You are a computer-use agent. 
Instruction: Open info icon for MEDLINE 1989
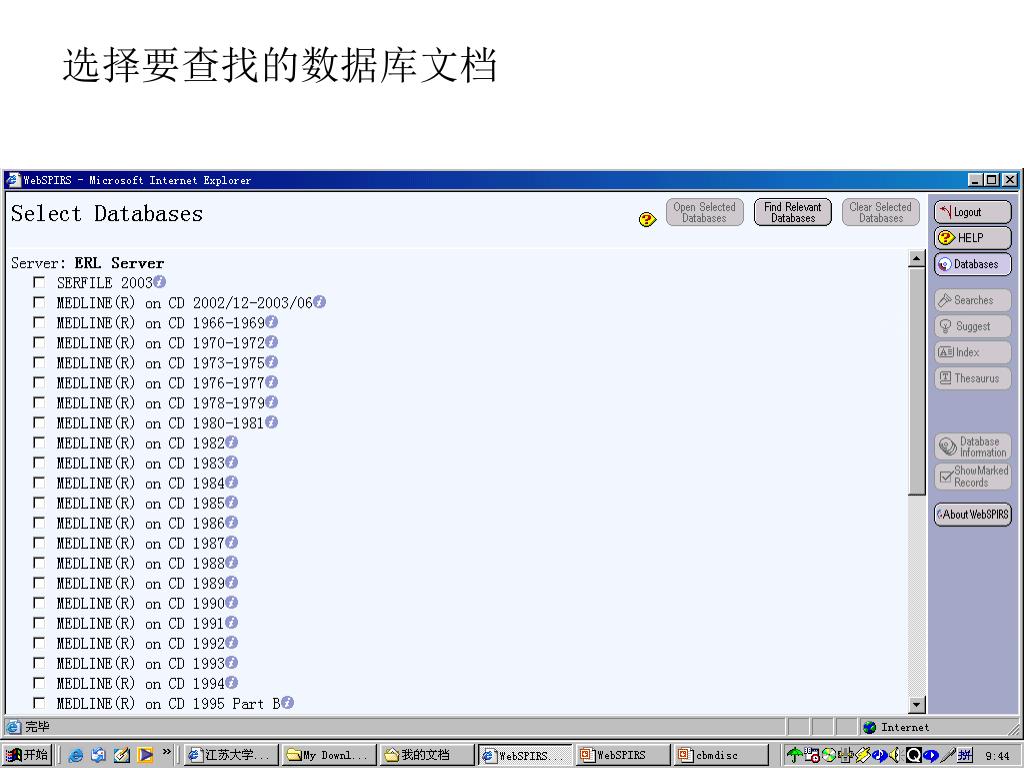pos(231,583)
